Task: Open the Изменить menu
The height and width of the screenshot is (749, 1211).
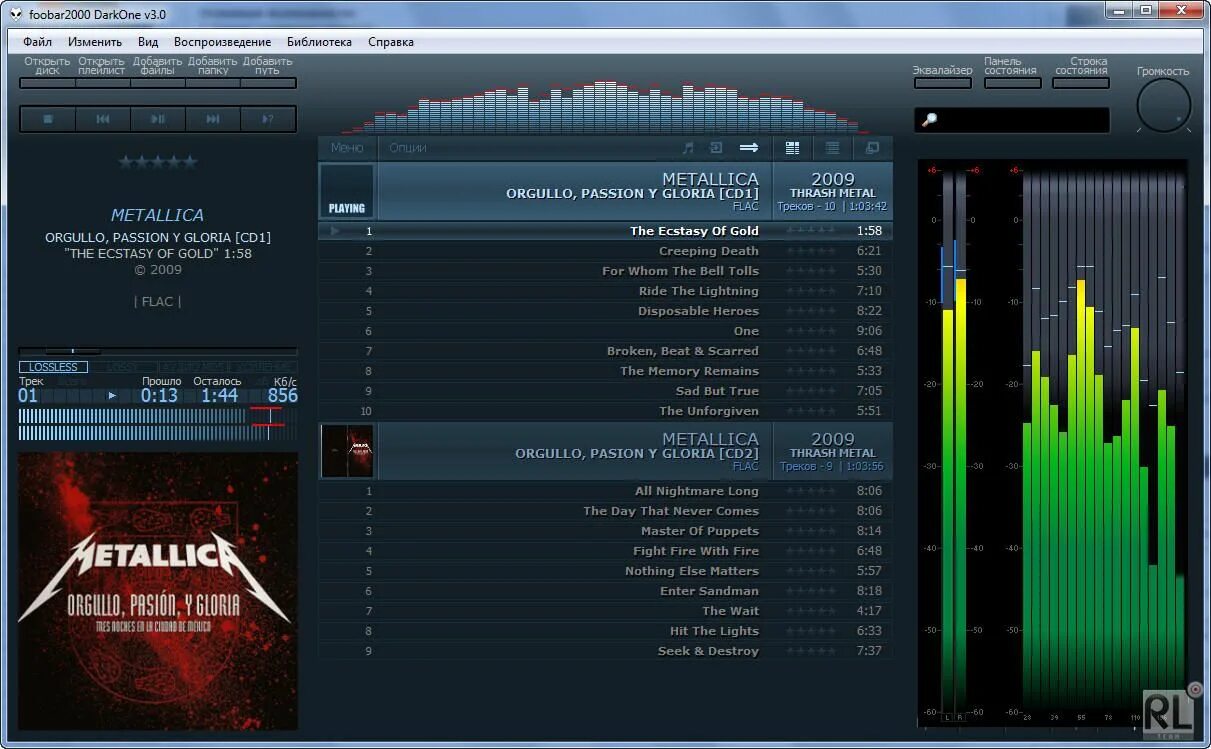Action: point(95,42)
